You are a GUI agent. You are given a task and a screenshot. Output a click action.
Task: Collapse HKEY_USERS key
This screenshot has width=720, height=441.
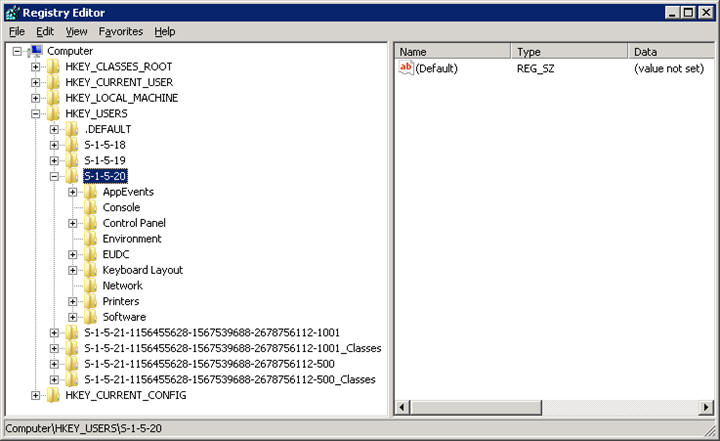35,114
